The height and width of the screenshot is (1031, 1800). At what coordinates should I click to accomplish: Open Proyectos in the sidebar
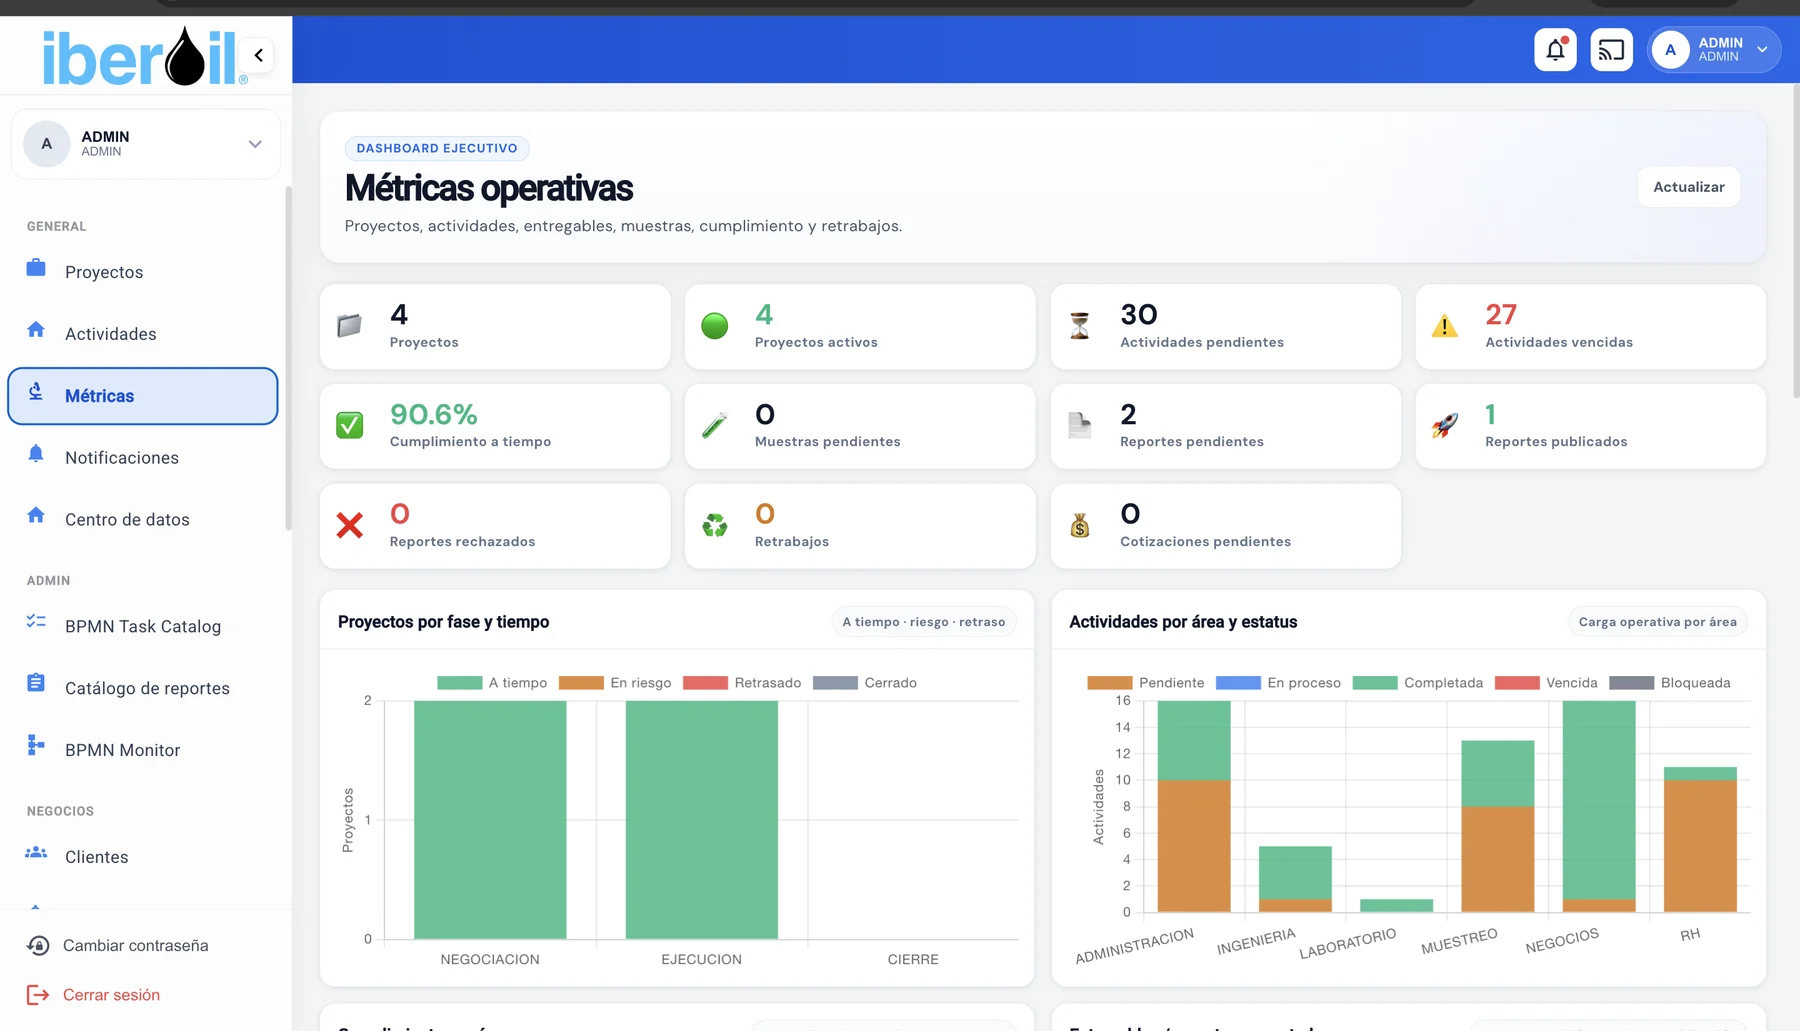142,272
